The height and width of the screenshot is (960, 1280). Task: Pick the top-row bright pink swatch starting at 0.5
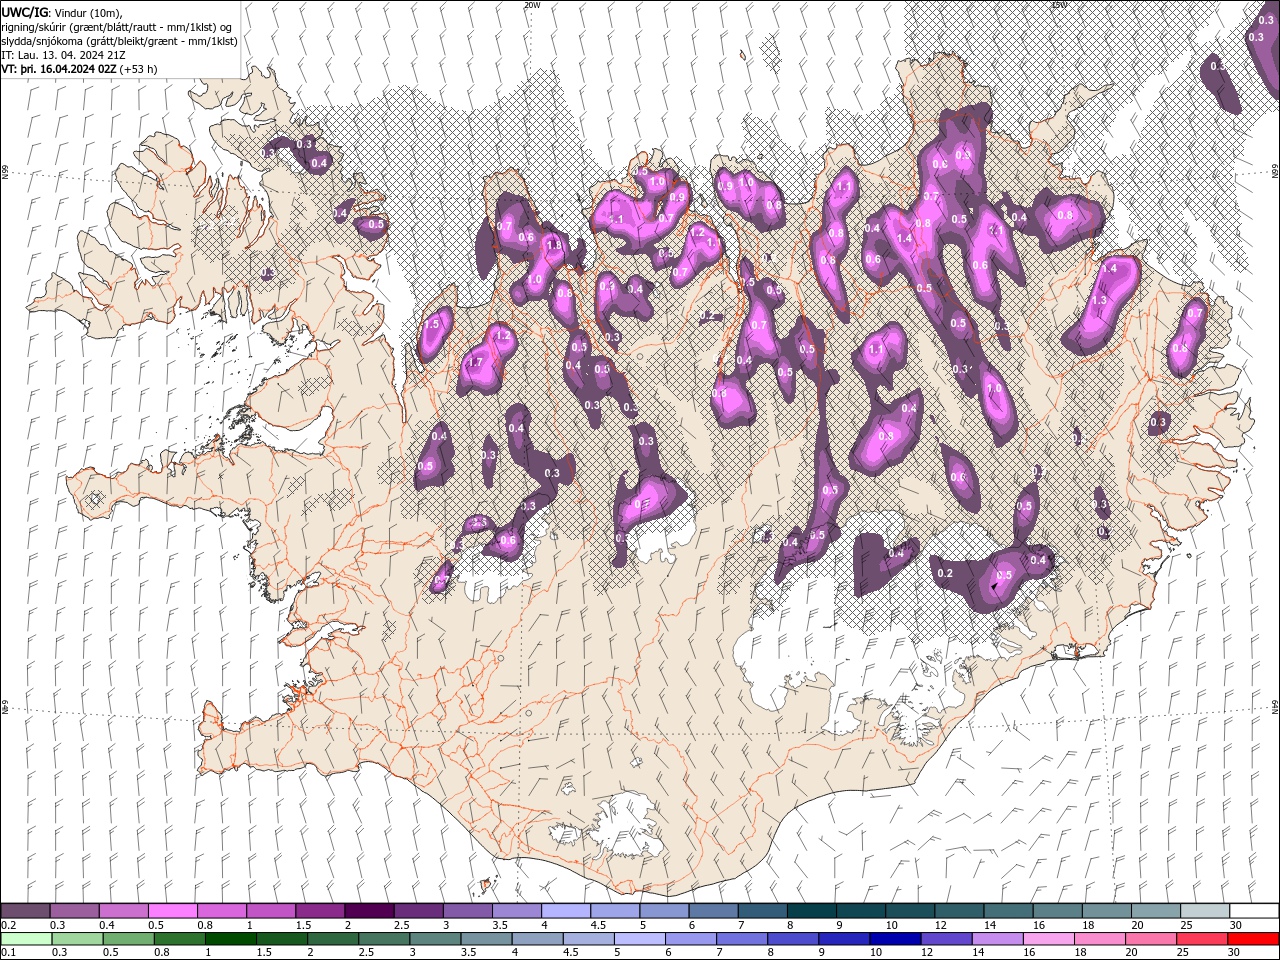(172, 911)
